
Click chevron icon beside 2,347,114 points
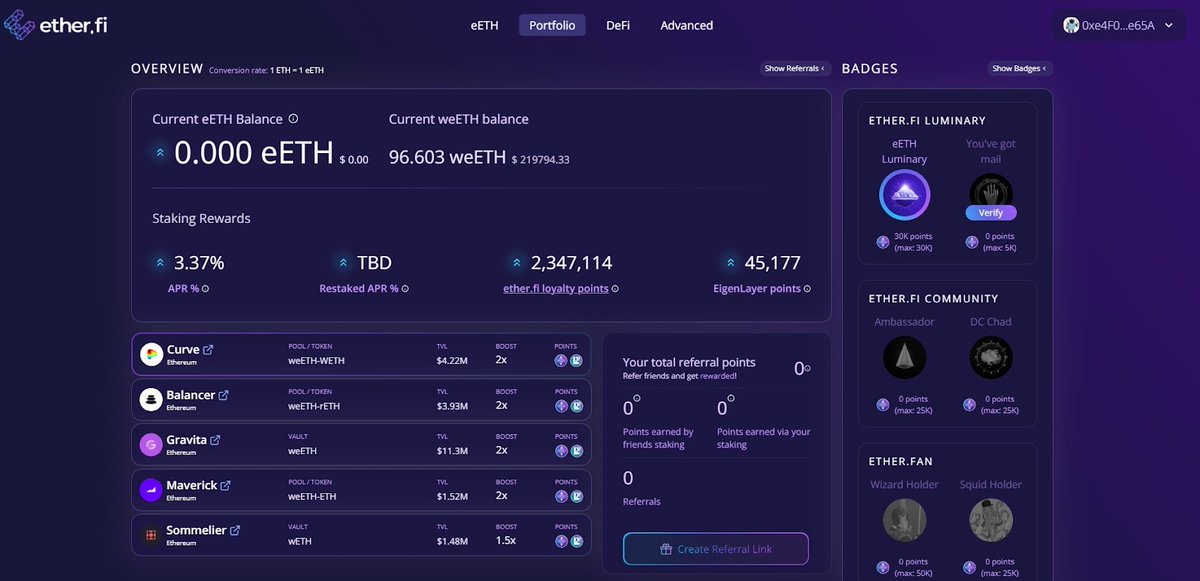click(516, 263)
